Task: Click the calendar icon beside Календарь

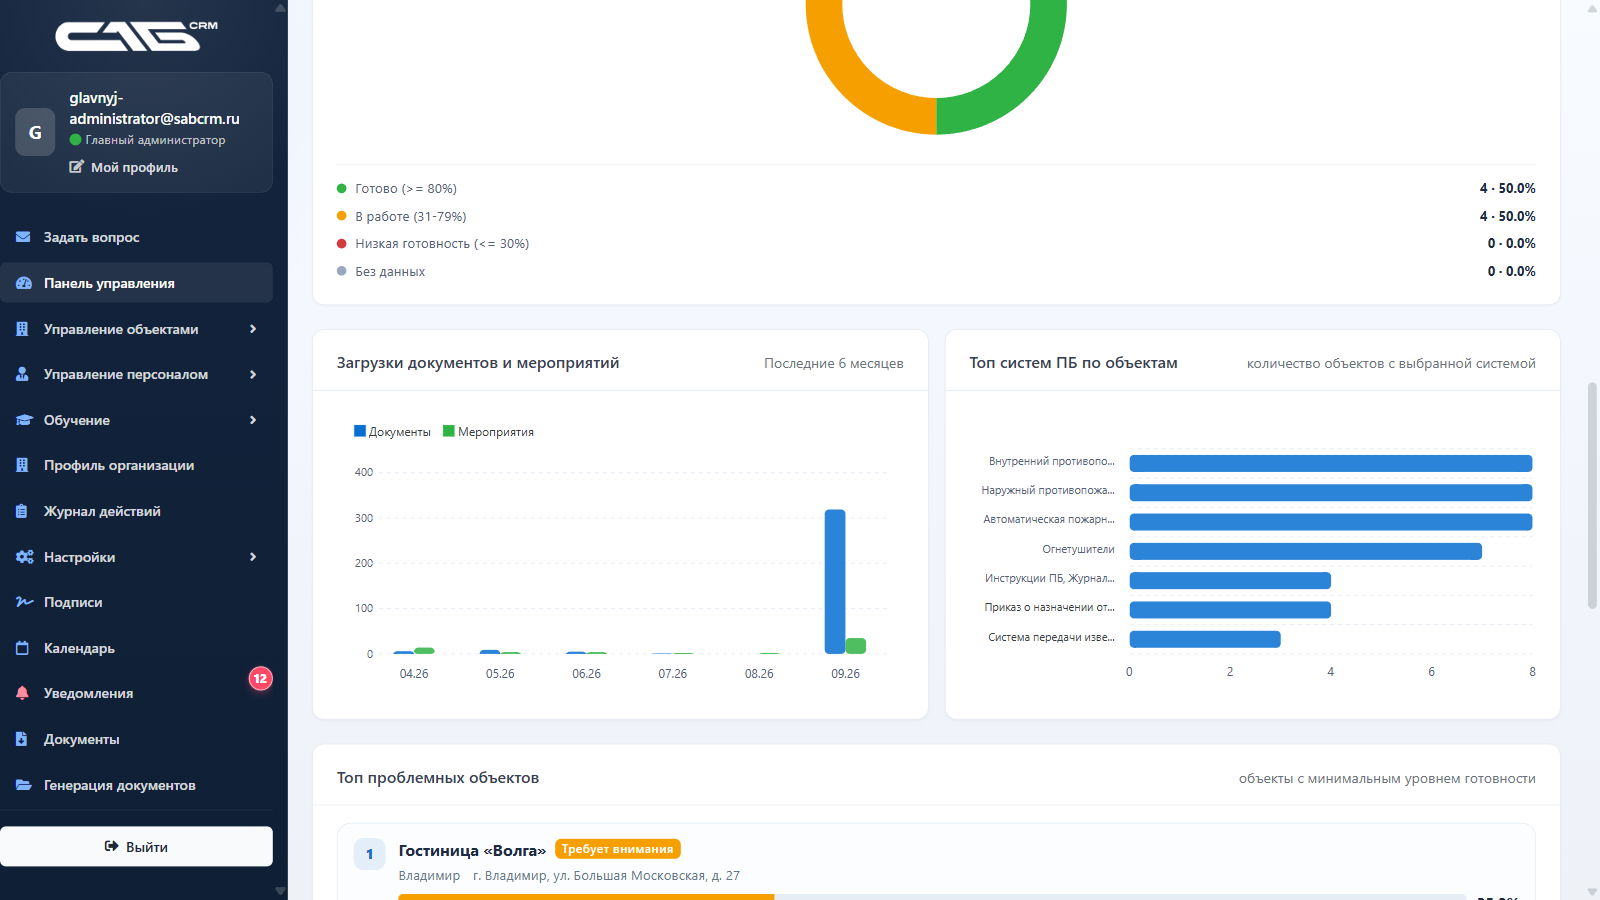Action: [x=22, y=648]
